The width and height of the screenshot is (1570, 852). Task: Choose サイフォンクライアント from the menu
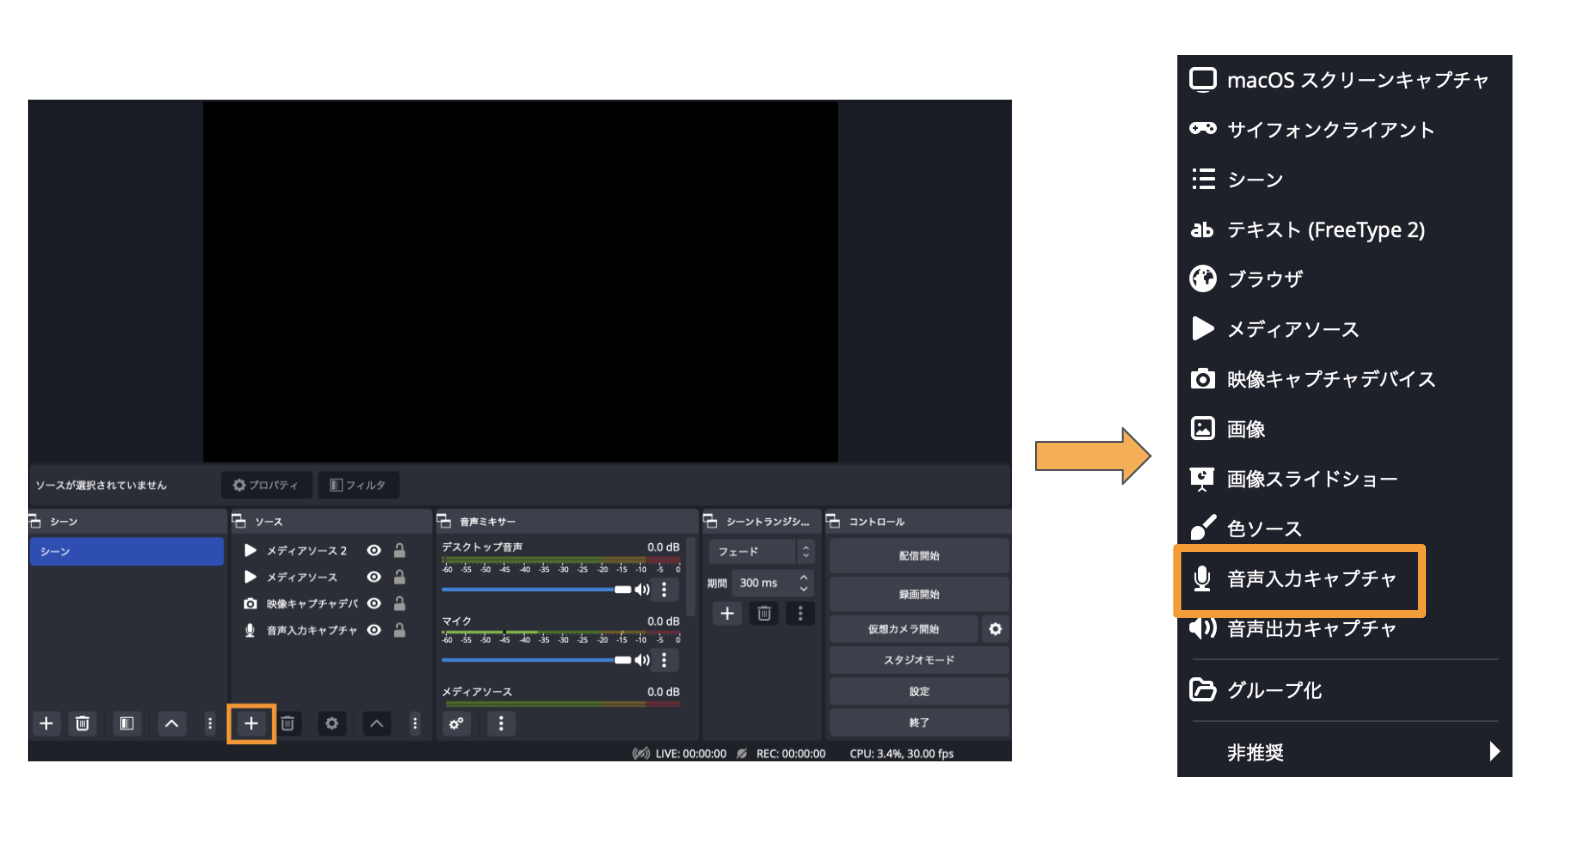tap(1343, 129)
